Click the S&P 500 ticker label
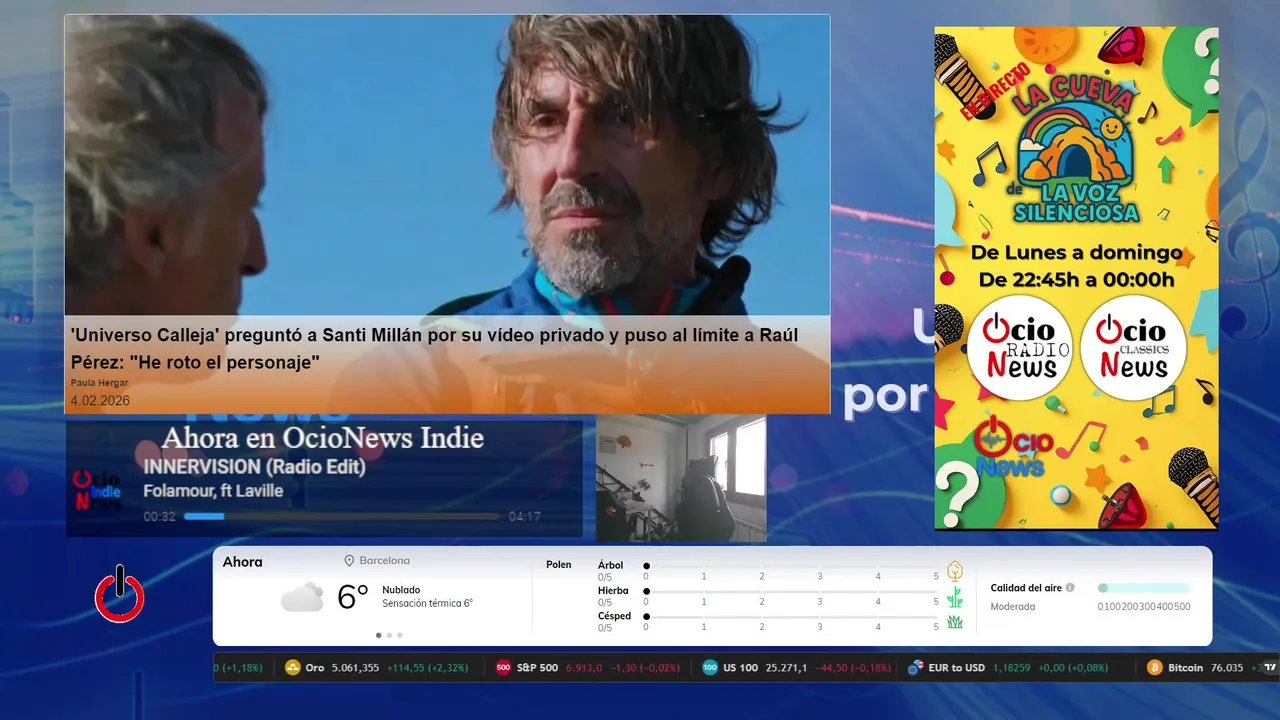 click(x=537, y=667)
